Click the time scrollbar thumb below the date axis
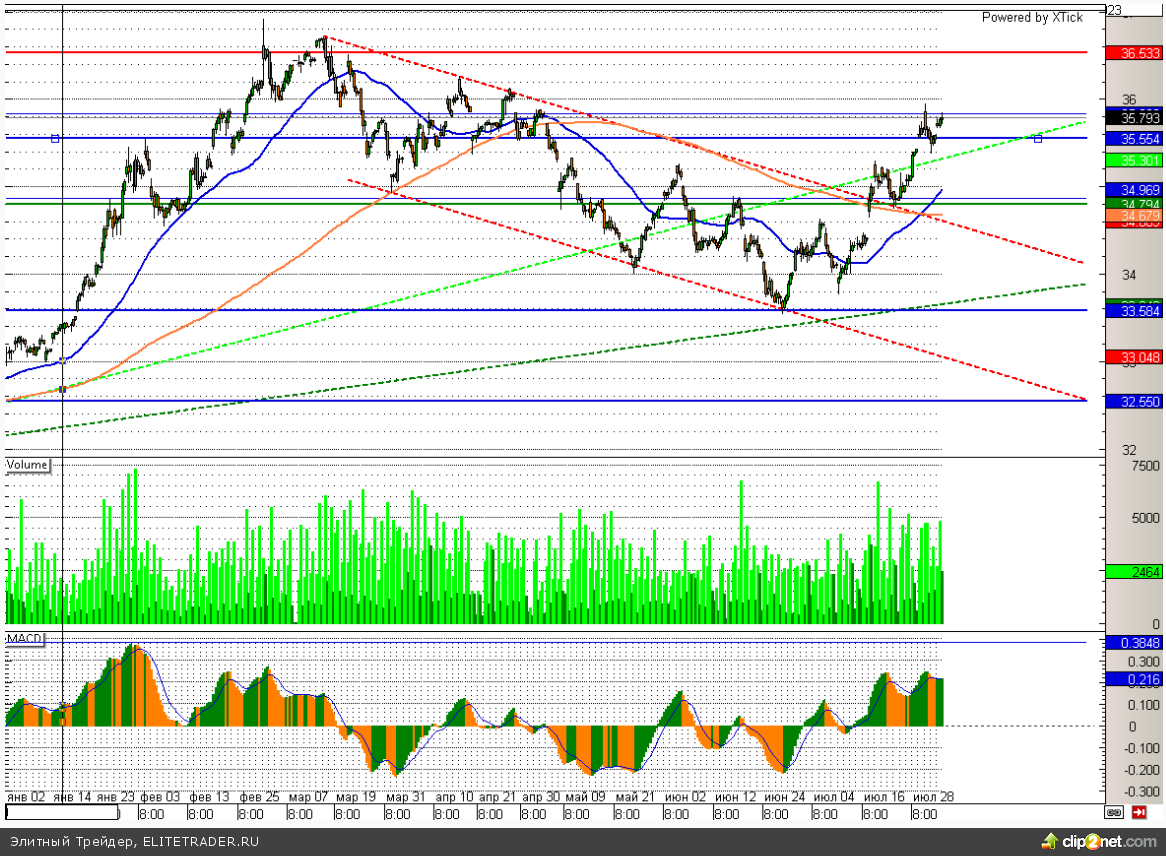Screen dimensions: 1166x856 [62, 814]
